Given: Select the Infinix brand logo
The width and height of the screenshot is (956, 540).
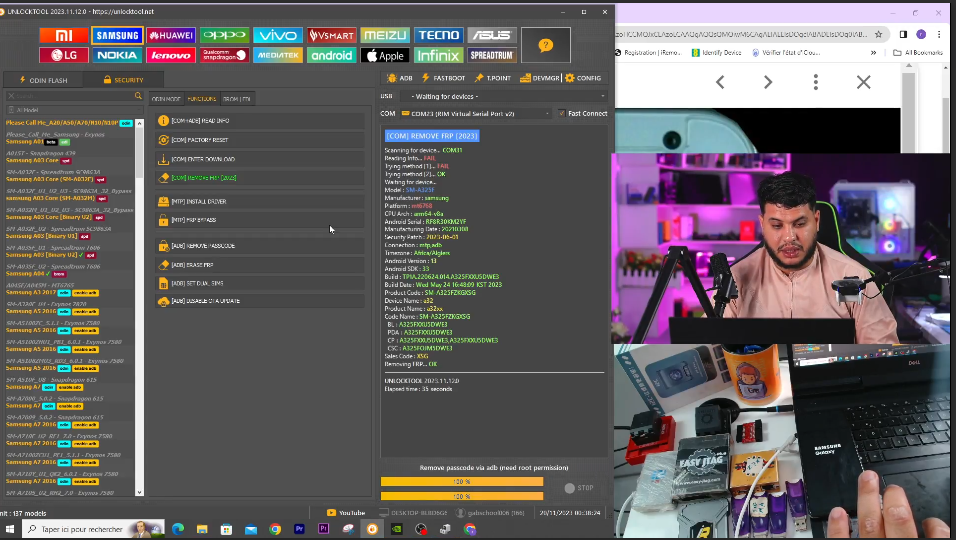Looking at the screenshot, I should point(438,55).
